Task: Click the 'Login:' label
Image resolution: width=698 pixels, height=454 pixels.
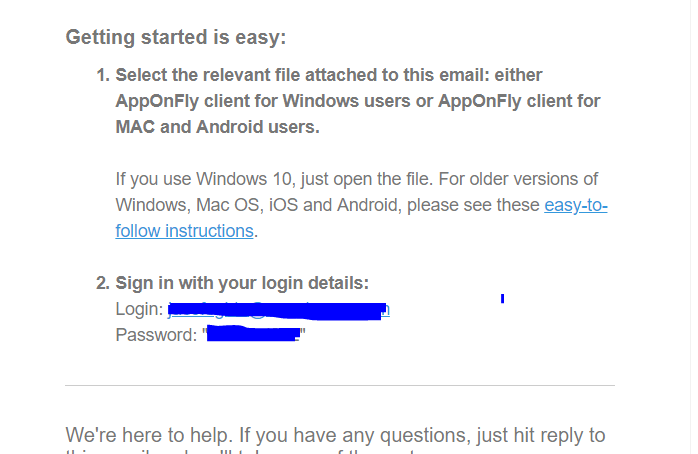Action: [139, 310]
